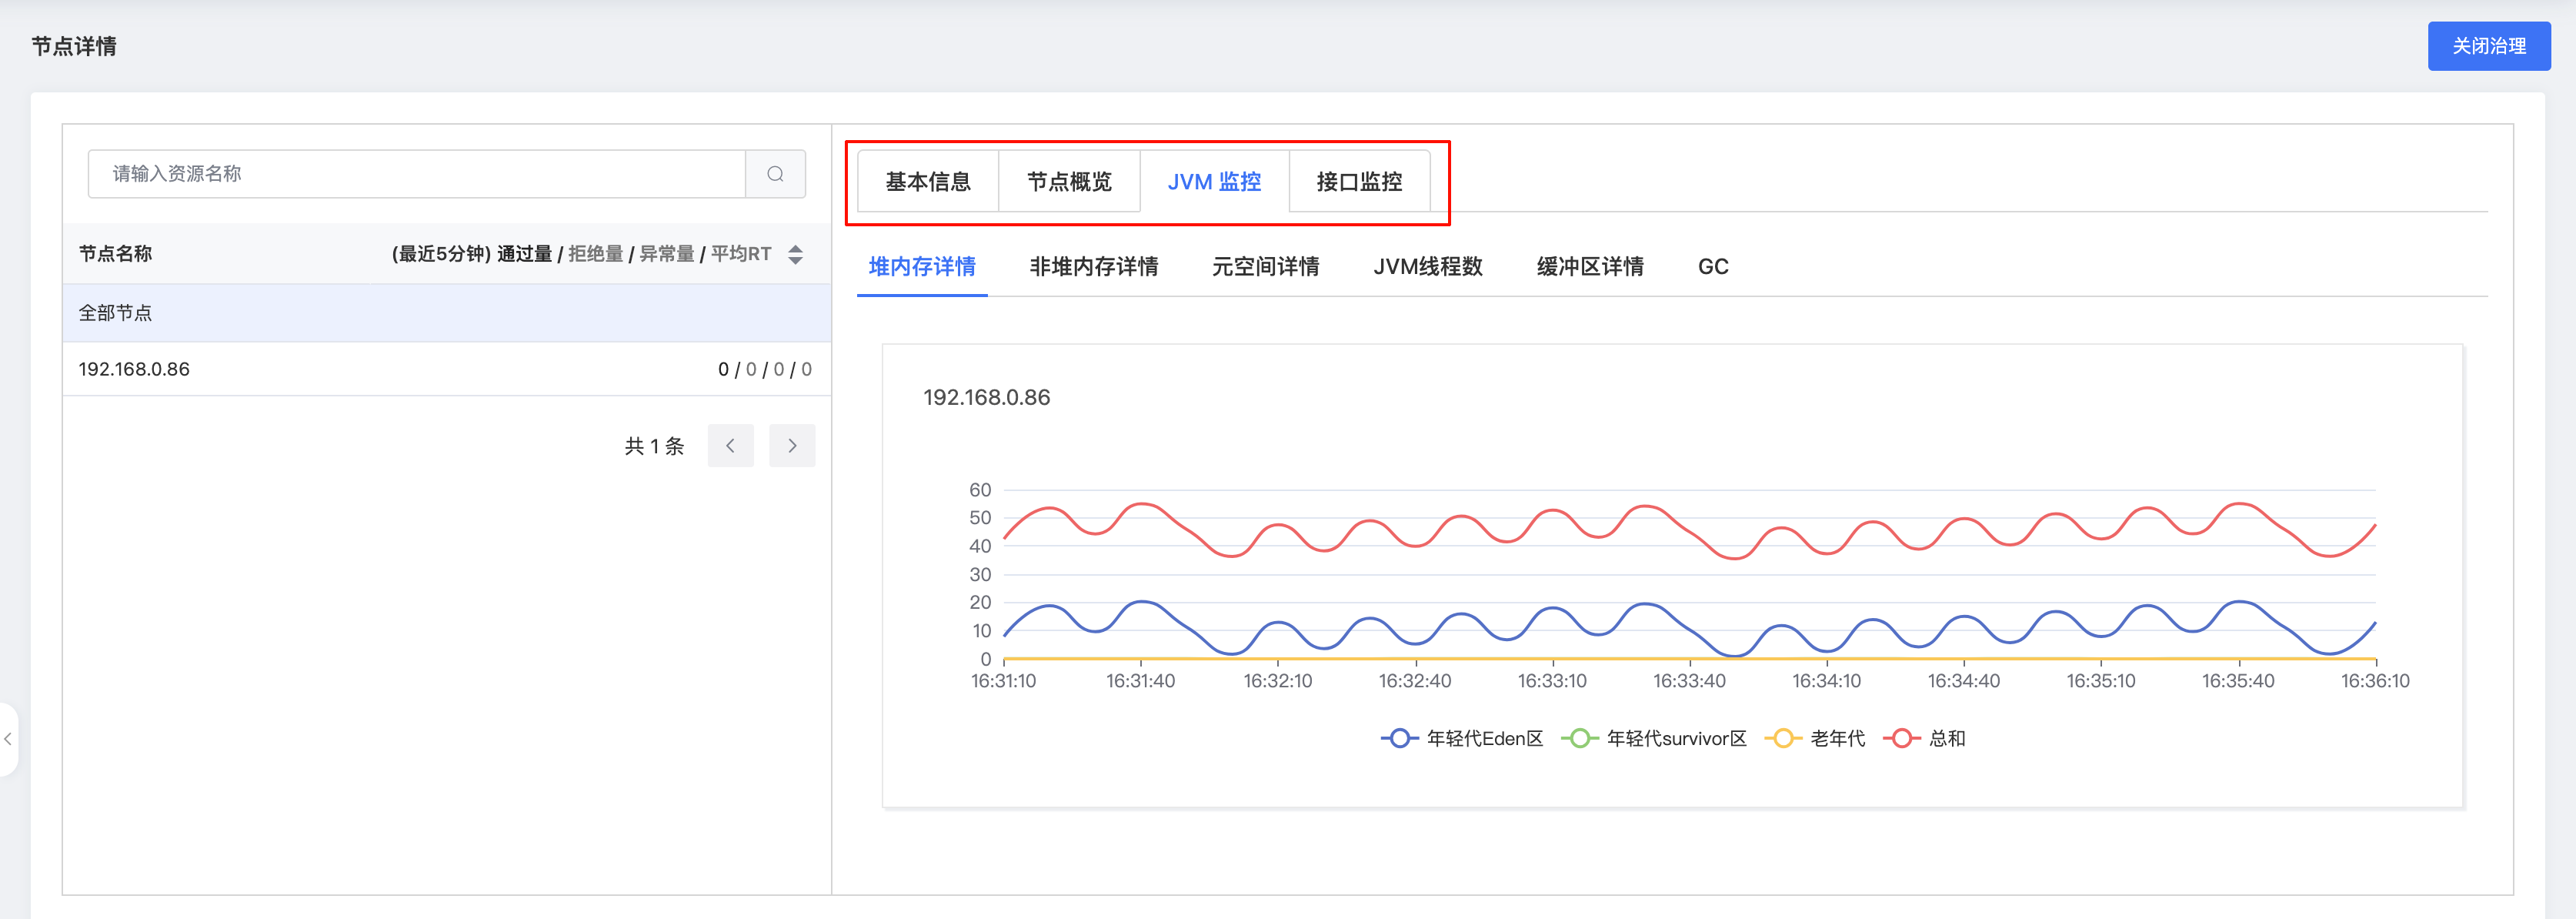The height and width of the screenshot is (919, 2576).
Task: View the GC sub-tab
Action: pyautogui.click(x=1712, y=267)
